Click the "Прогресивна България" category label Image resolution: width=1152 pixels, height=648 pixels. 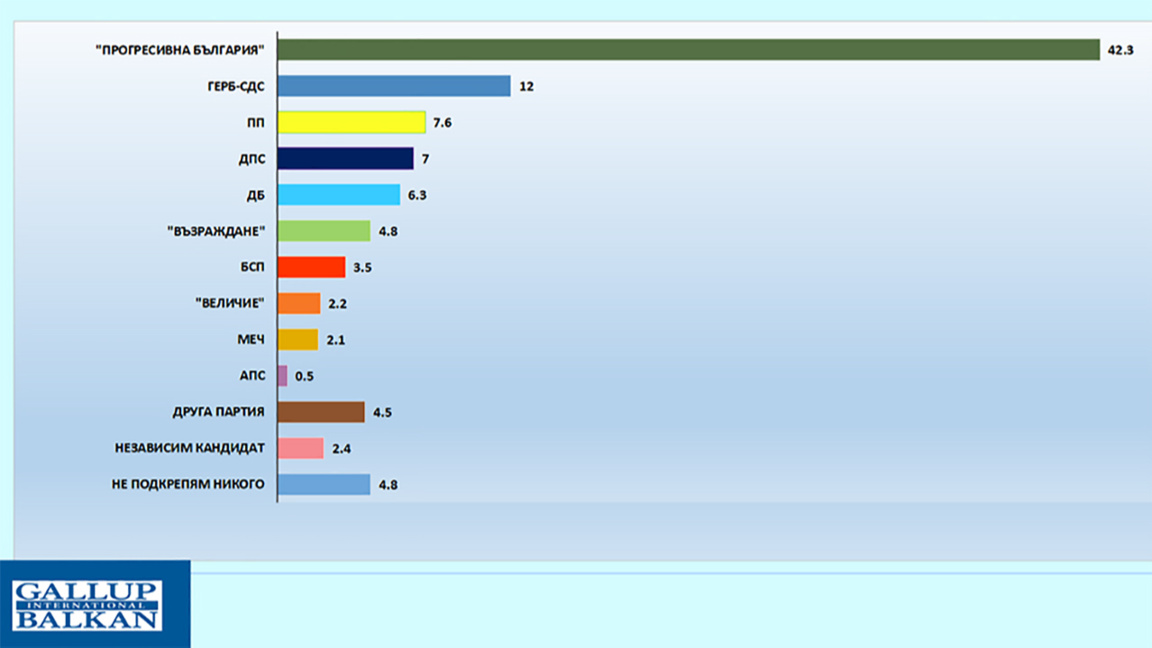(x=179, y=50)
